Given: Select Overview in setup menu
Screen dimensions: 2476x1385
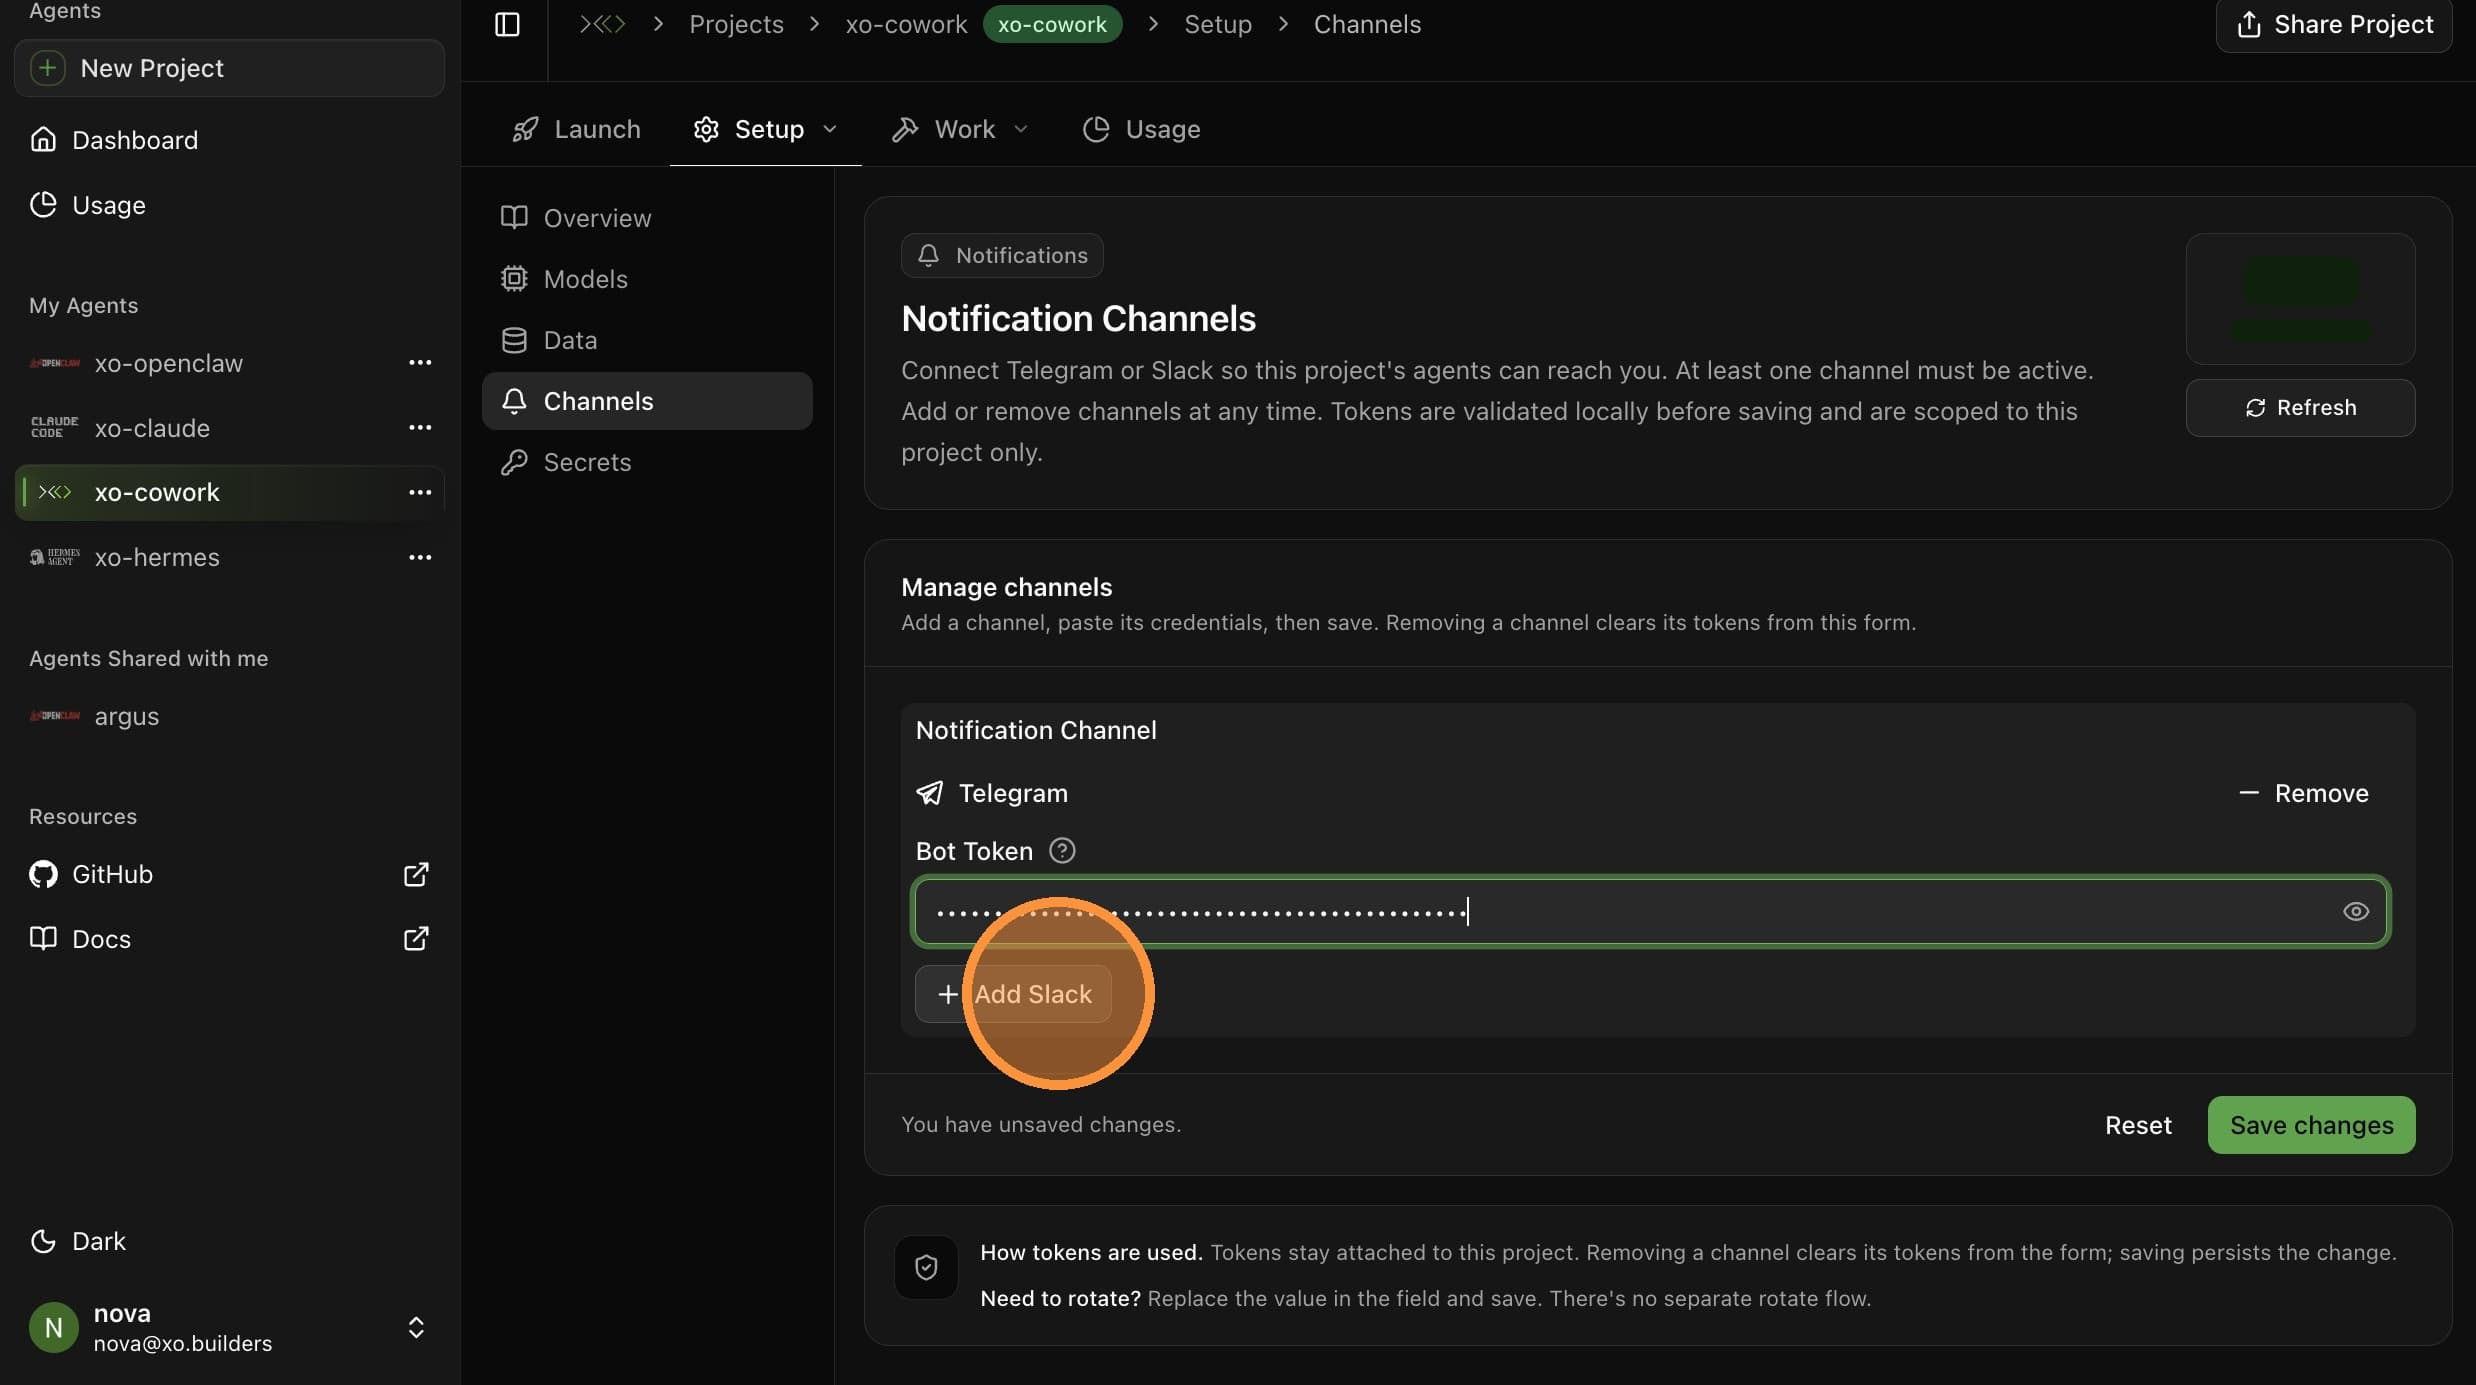Looking at the screenshot, I should click(x=647, y=218).
